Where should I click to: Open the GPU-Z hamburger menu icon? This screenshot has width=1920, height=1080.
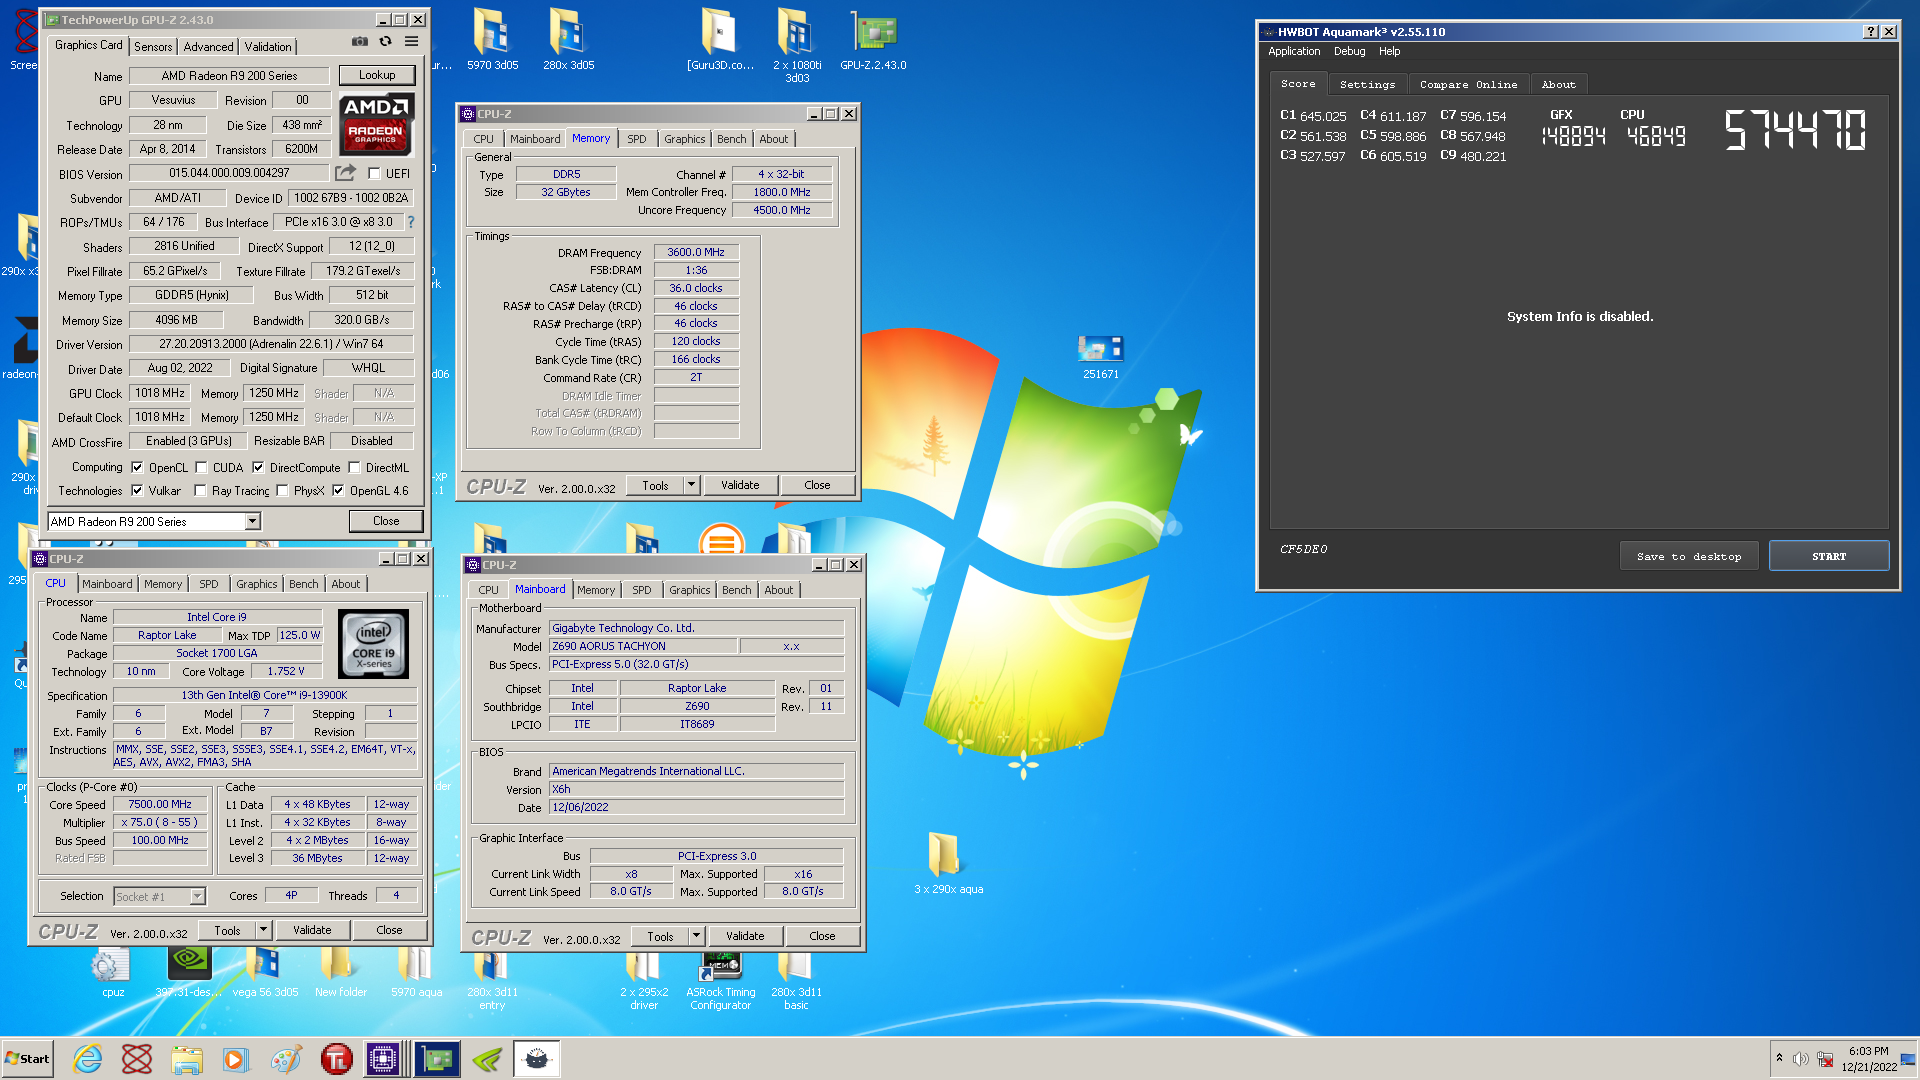point(411,42)
